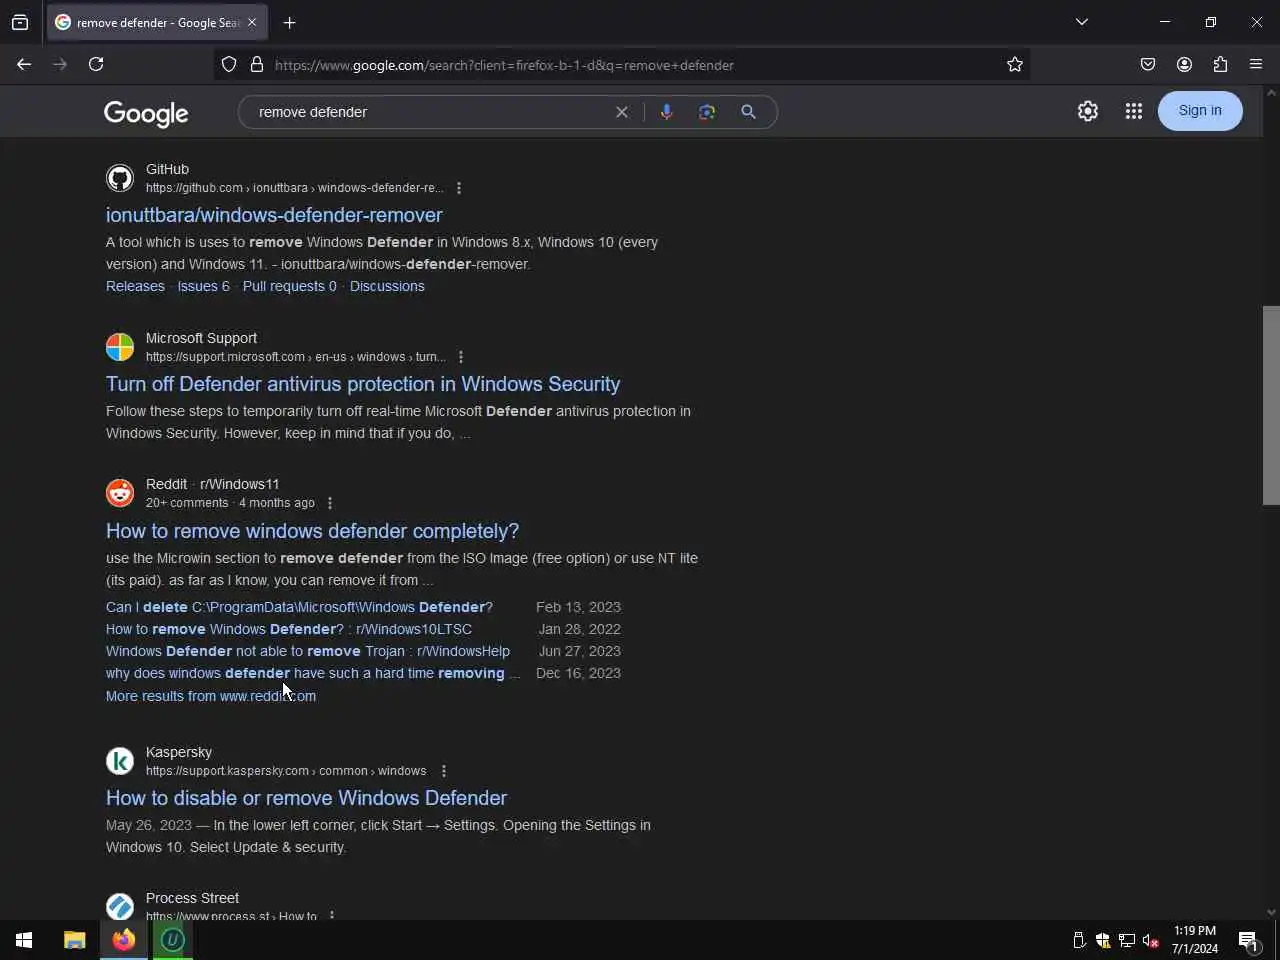Viewport: 1280px width, 960px height.
Task: Open 'How to remove windows defender completely?'
Action: pos(312,531)
